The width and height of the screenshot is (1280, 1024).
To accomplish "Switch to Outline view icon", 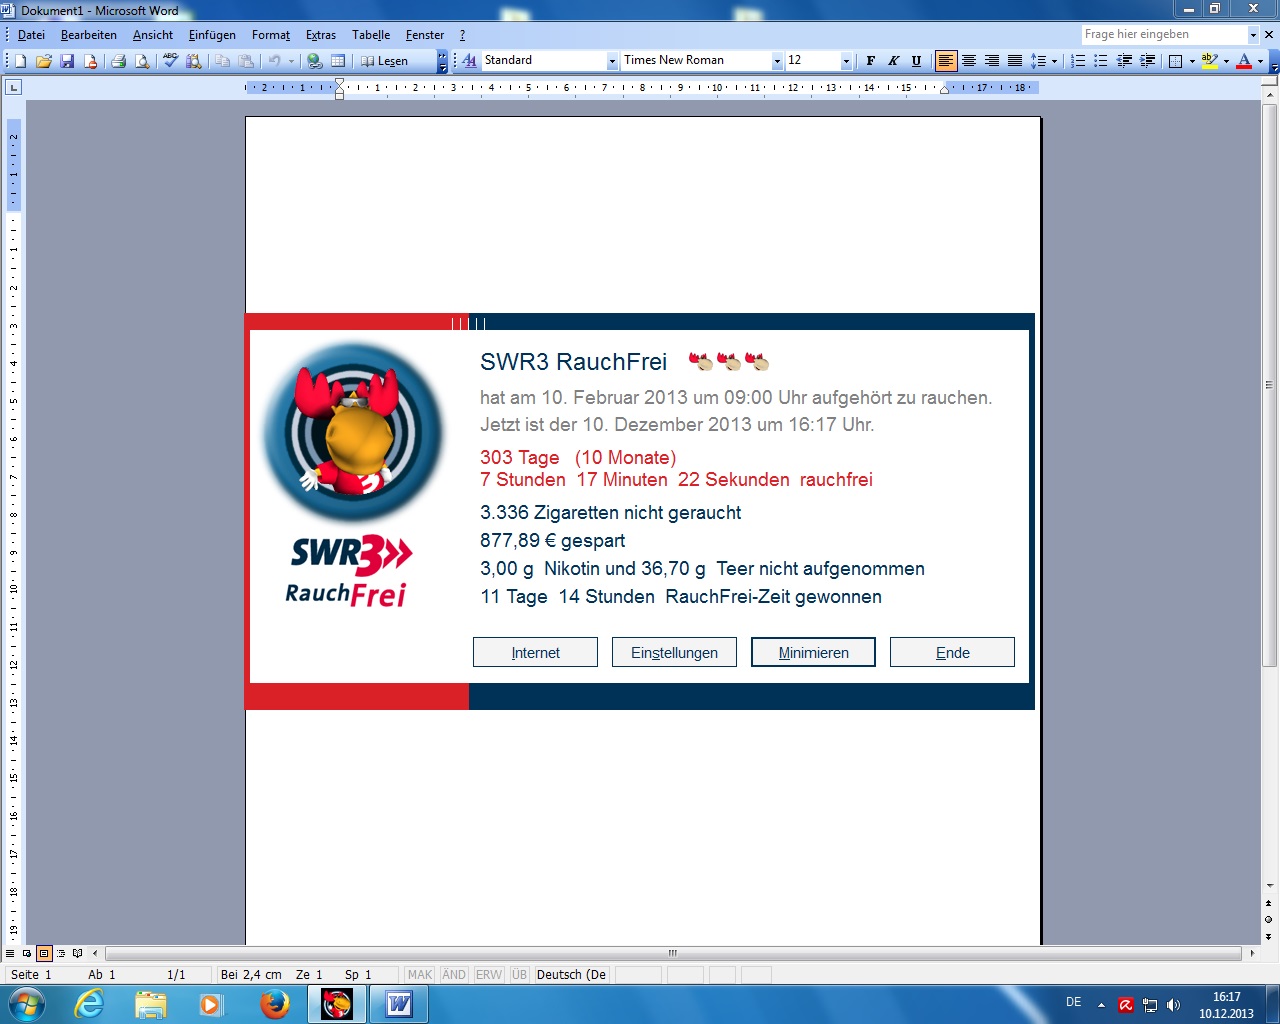I will tap(61, 953).
